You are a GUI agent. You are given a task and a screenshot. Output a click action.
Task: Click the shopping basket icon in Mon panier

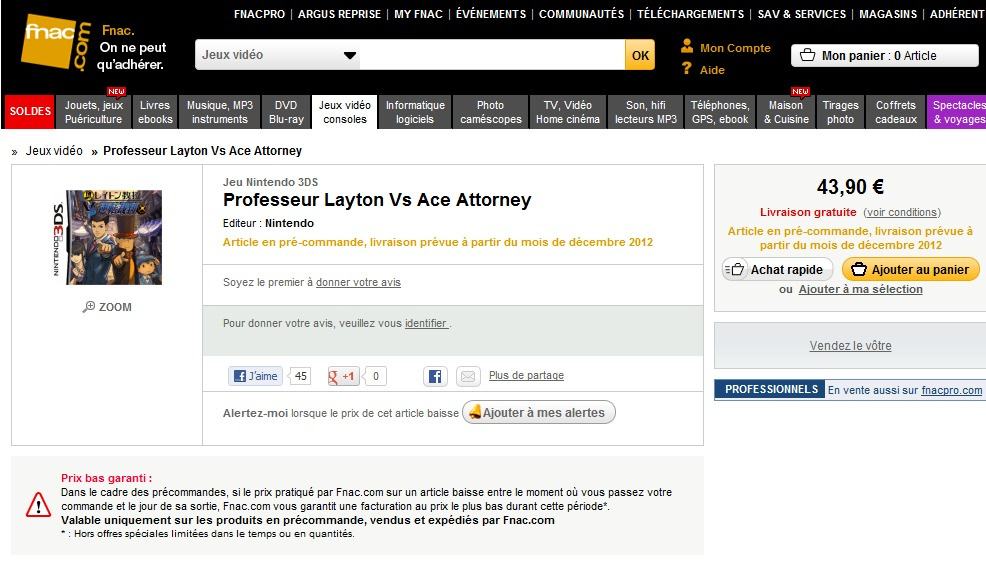coord(807,55)
